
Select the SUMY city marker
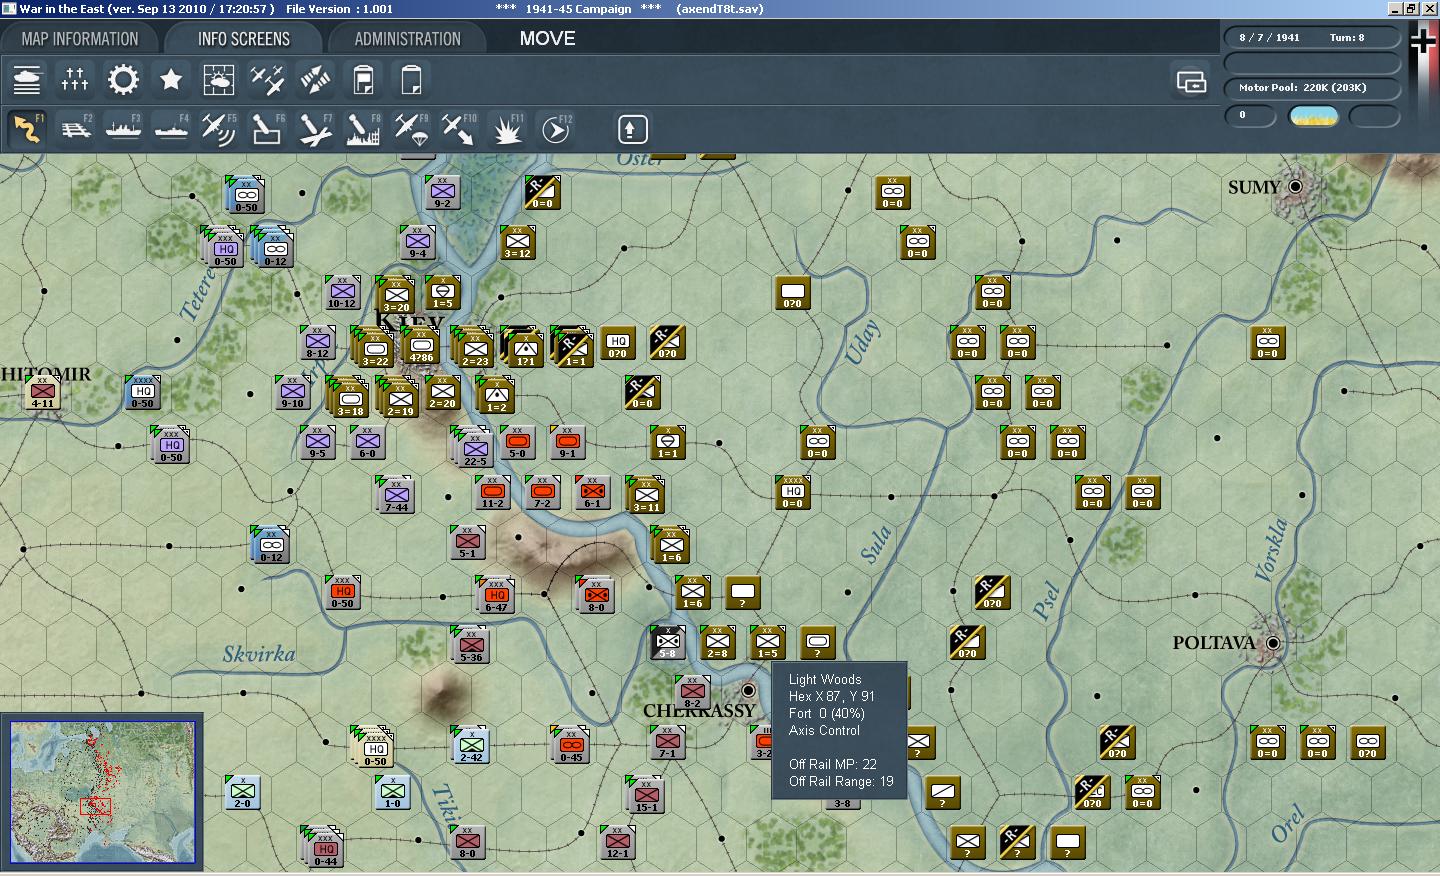tap(1295, 187)
